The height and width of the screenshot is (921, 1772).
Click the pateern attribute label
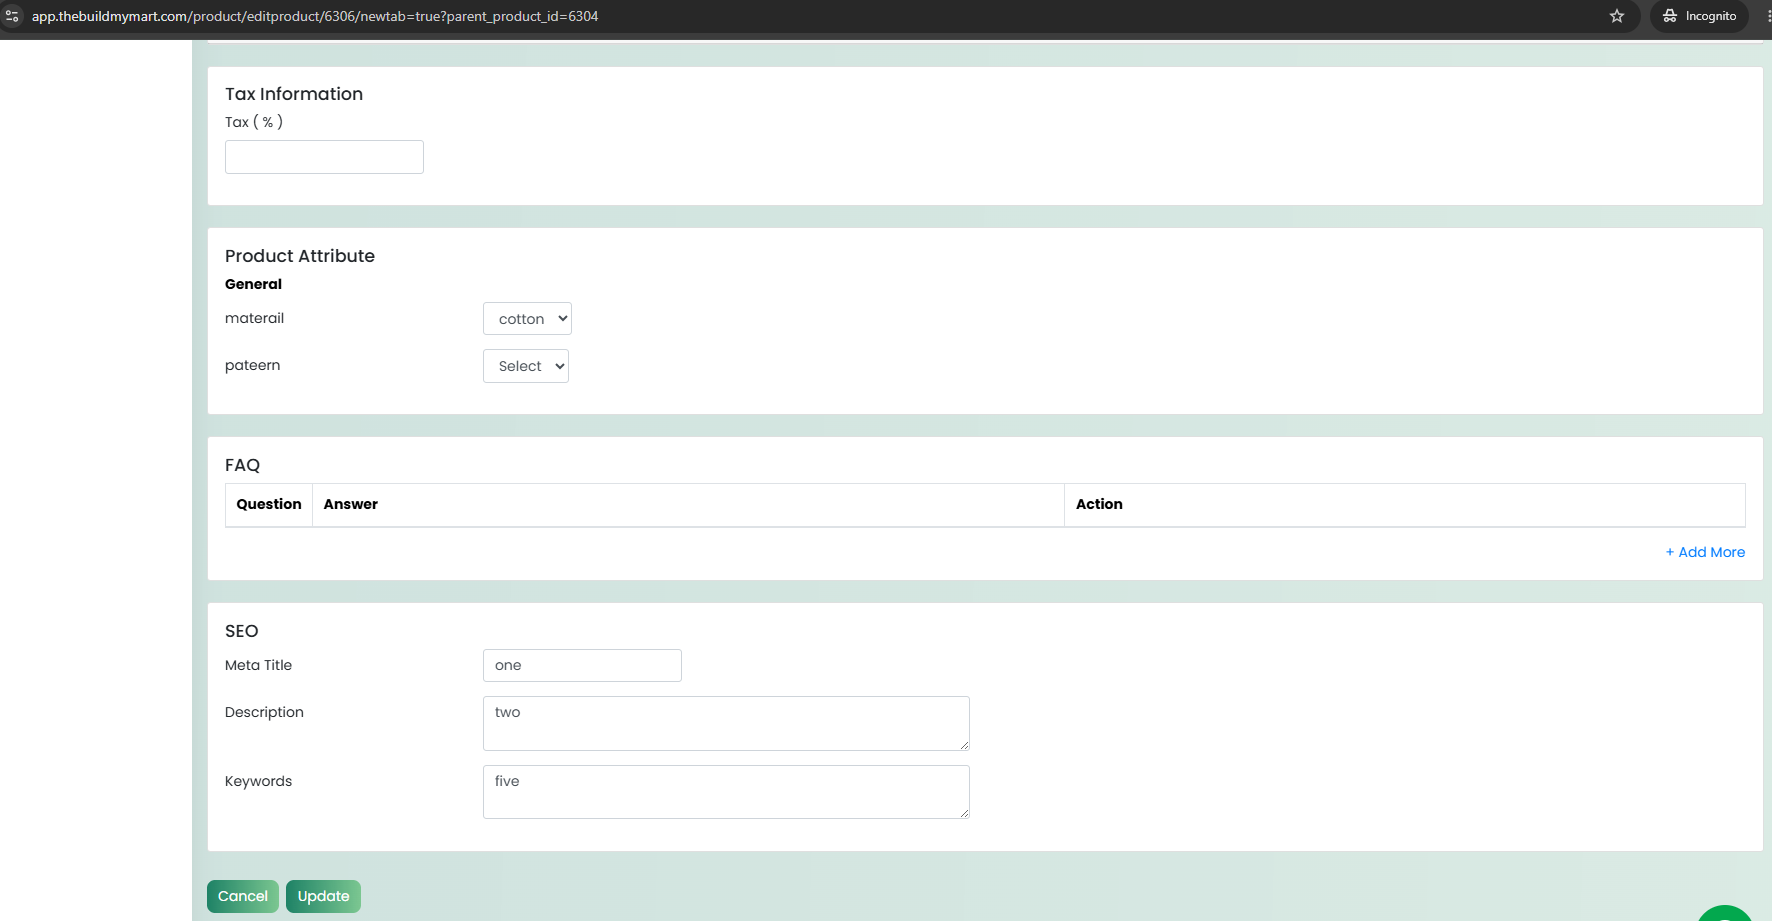click(x=252, y=365)
